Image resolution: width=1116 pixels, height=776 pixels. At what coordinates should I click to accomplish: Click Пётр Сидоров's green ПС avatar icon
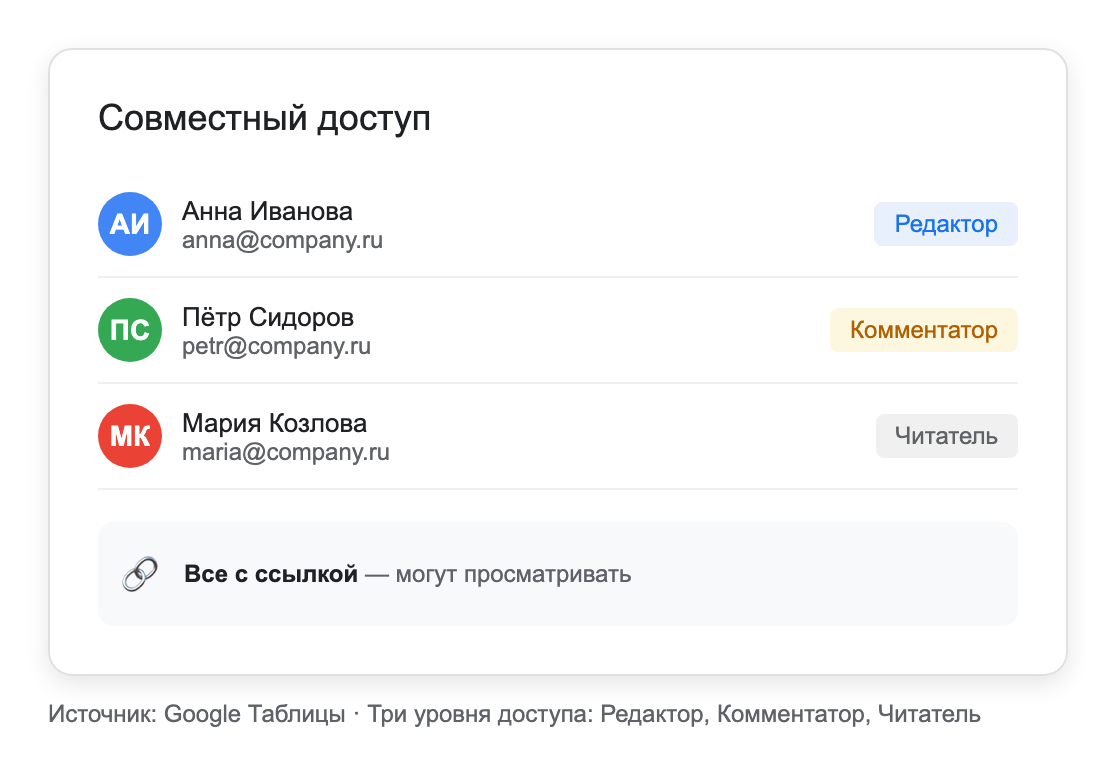129,330
